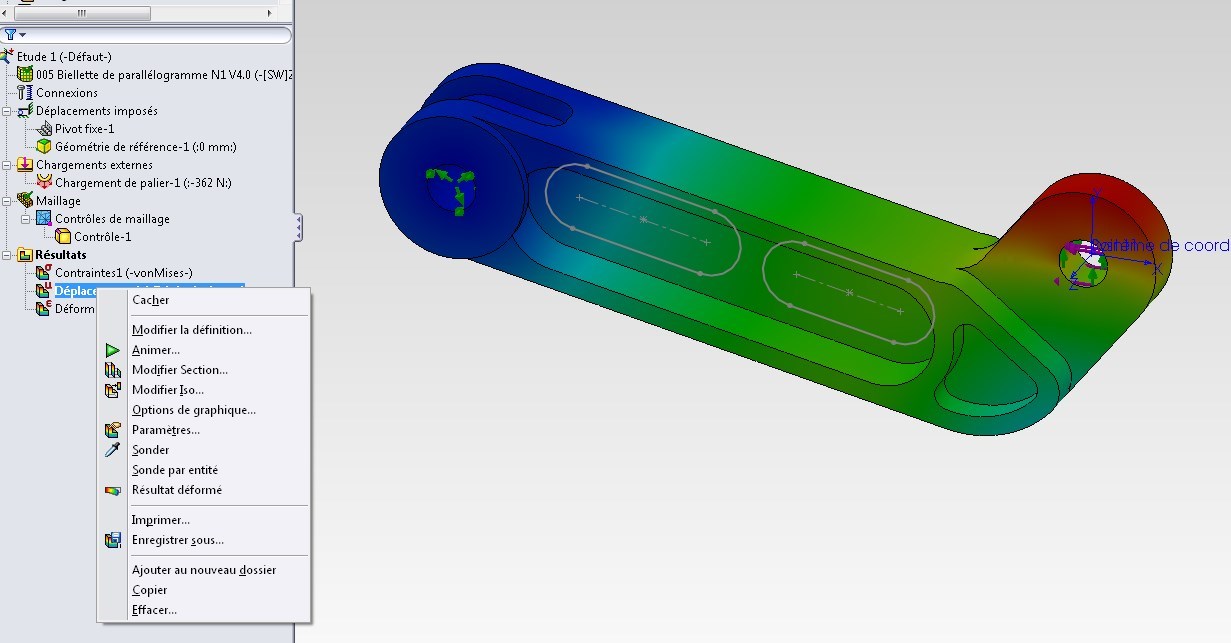Select Etude 1 (-Défaut-) tree row

(64, 56)
